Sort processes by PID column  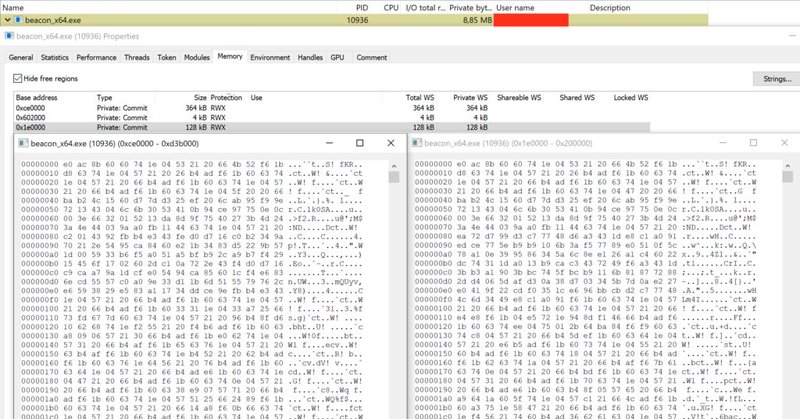362,8
